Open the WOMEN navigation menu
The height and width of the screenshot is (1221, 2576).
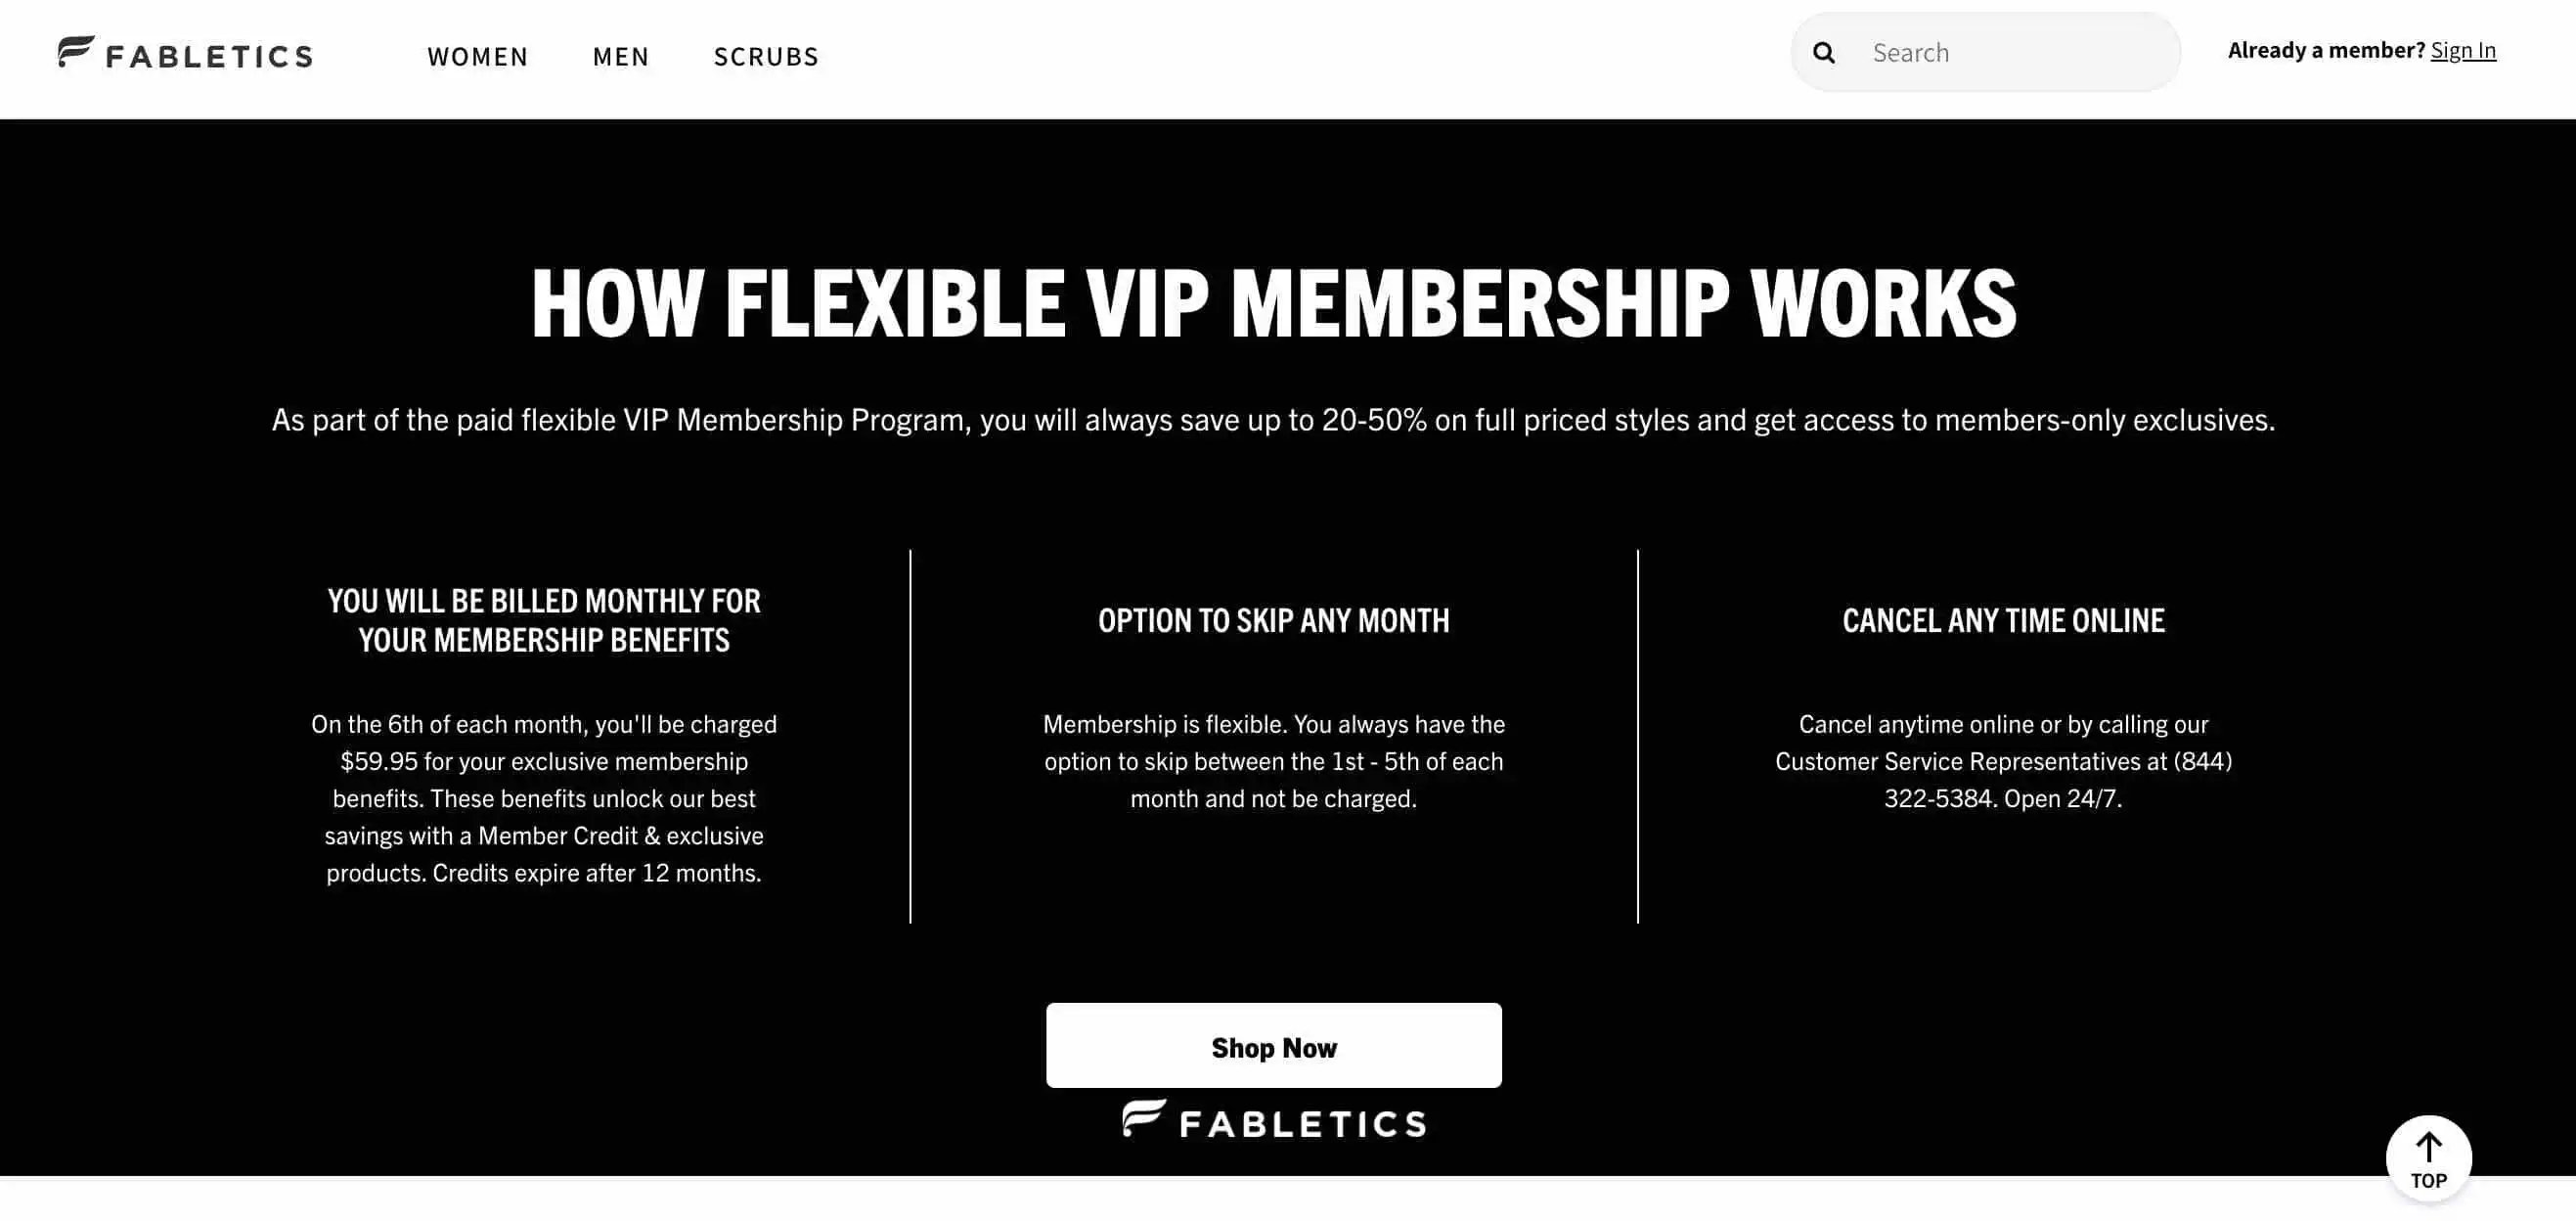pyautogui.click(x=477, y=57)
